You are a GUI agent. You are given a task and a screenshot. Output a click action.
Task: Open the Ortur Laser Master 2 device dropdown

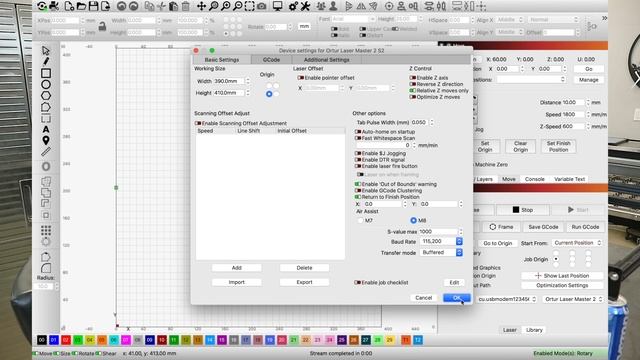pyautogui.click(x=573, y=299)
